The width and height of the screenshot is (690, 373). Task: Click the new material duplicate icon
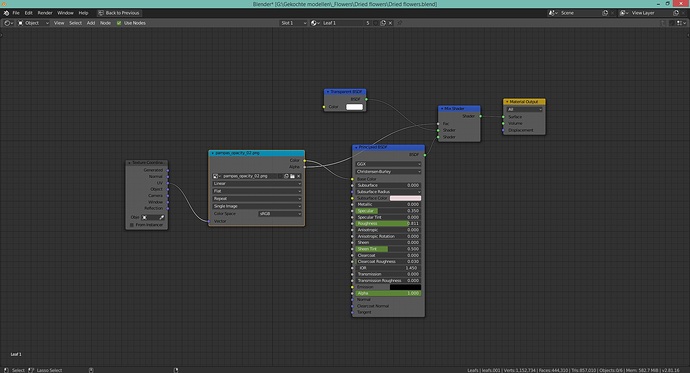click(x=383, y=23)
